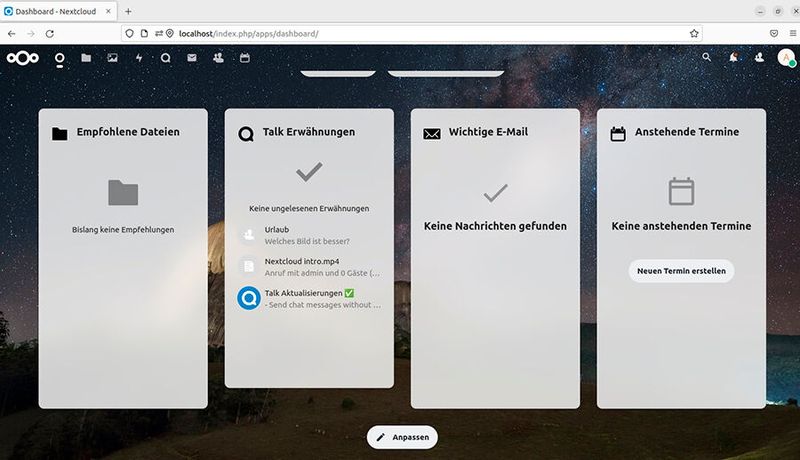Screen dimensions: 800x460
Task: Click the Nextcloud logo
Action: pyautogui.click(x=22, y=58)
